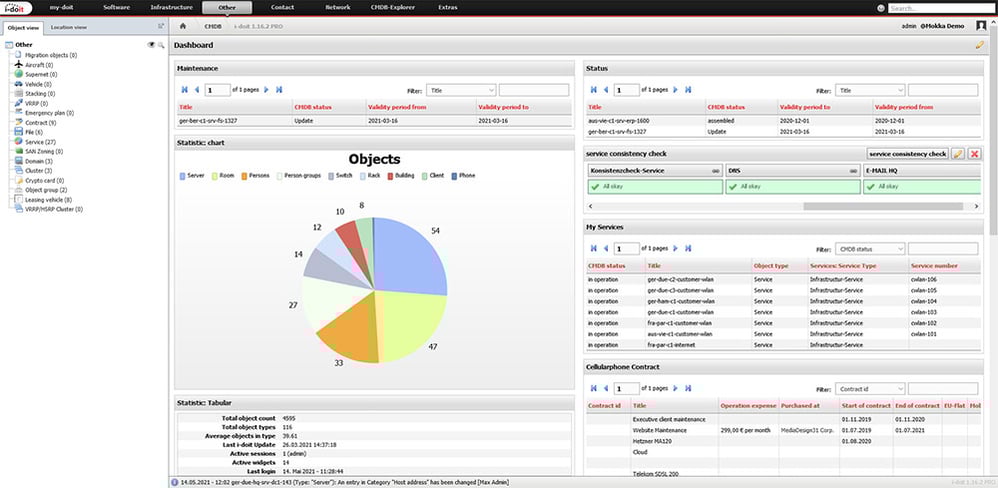Open the Infrastructure menu

click(171, 8)
